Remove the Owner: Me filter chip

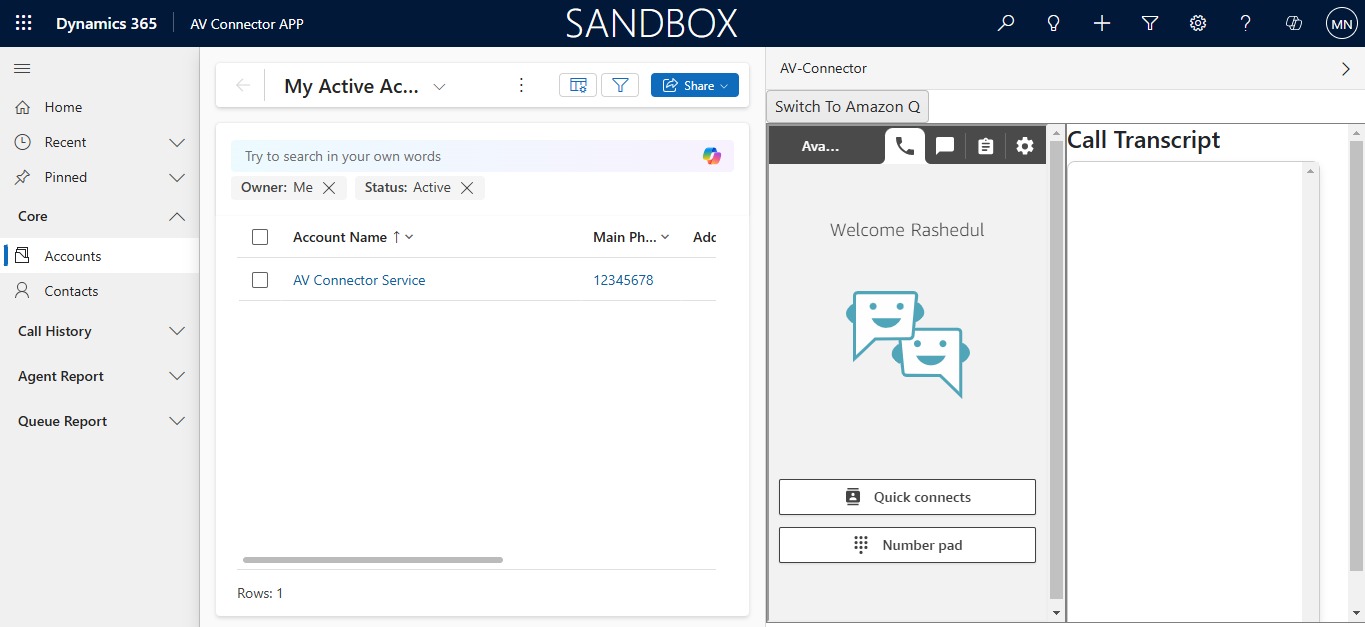click(329, 188)
